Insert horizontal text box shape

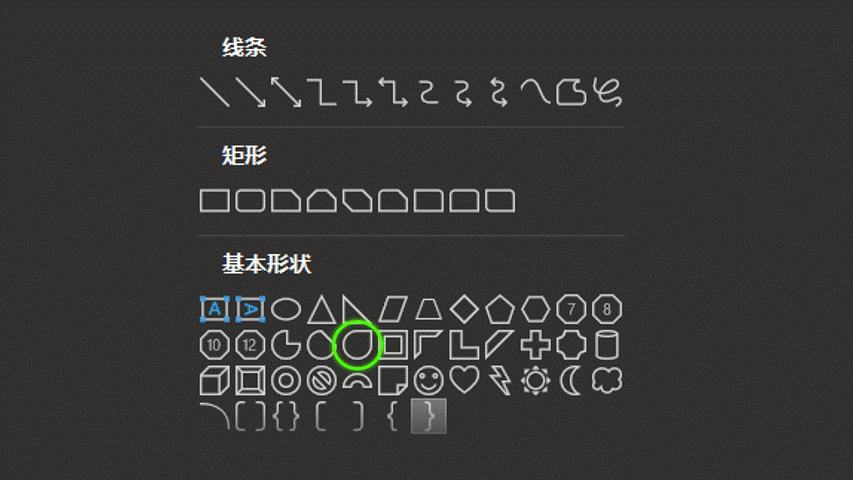tap(214, 309)
